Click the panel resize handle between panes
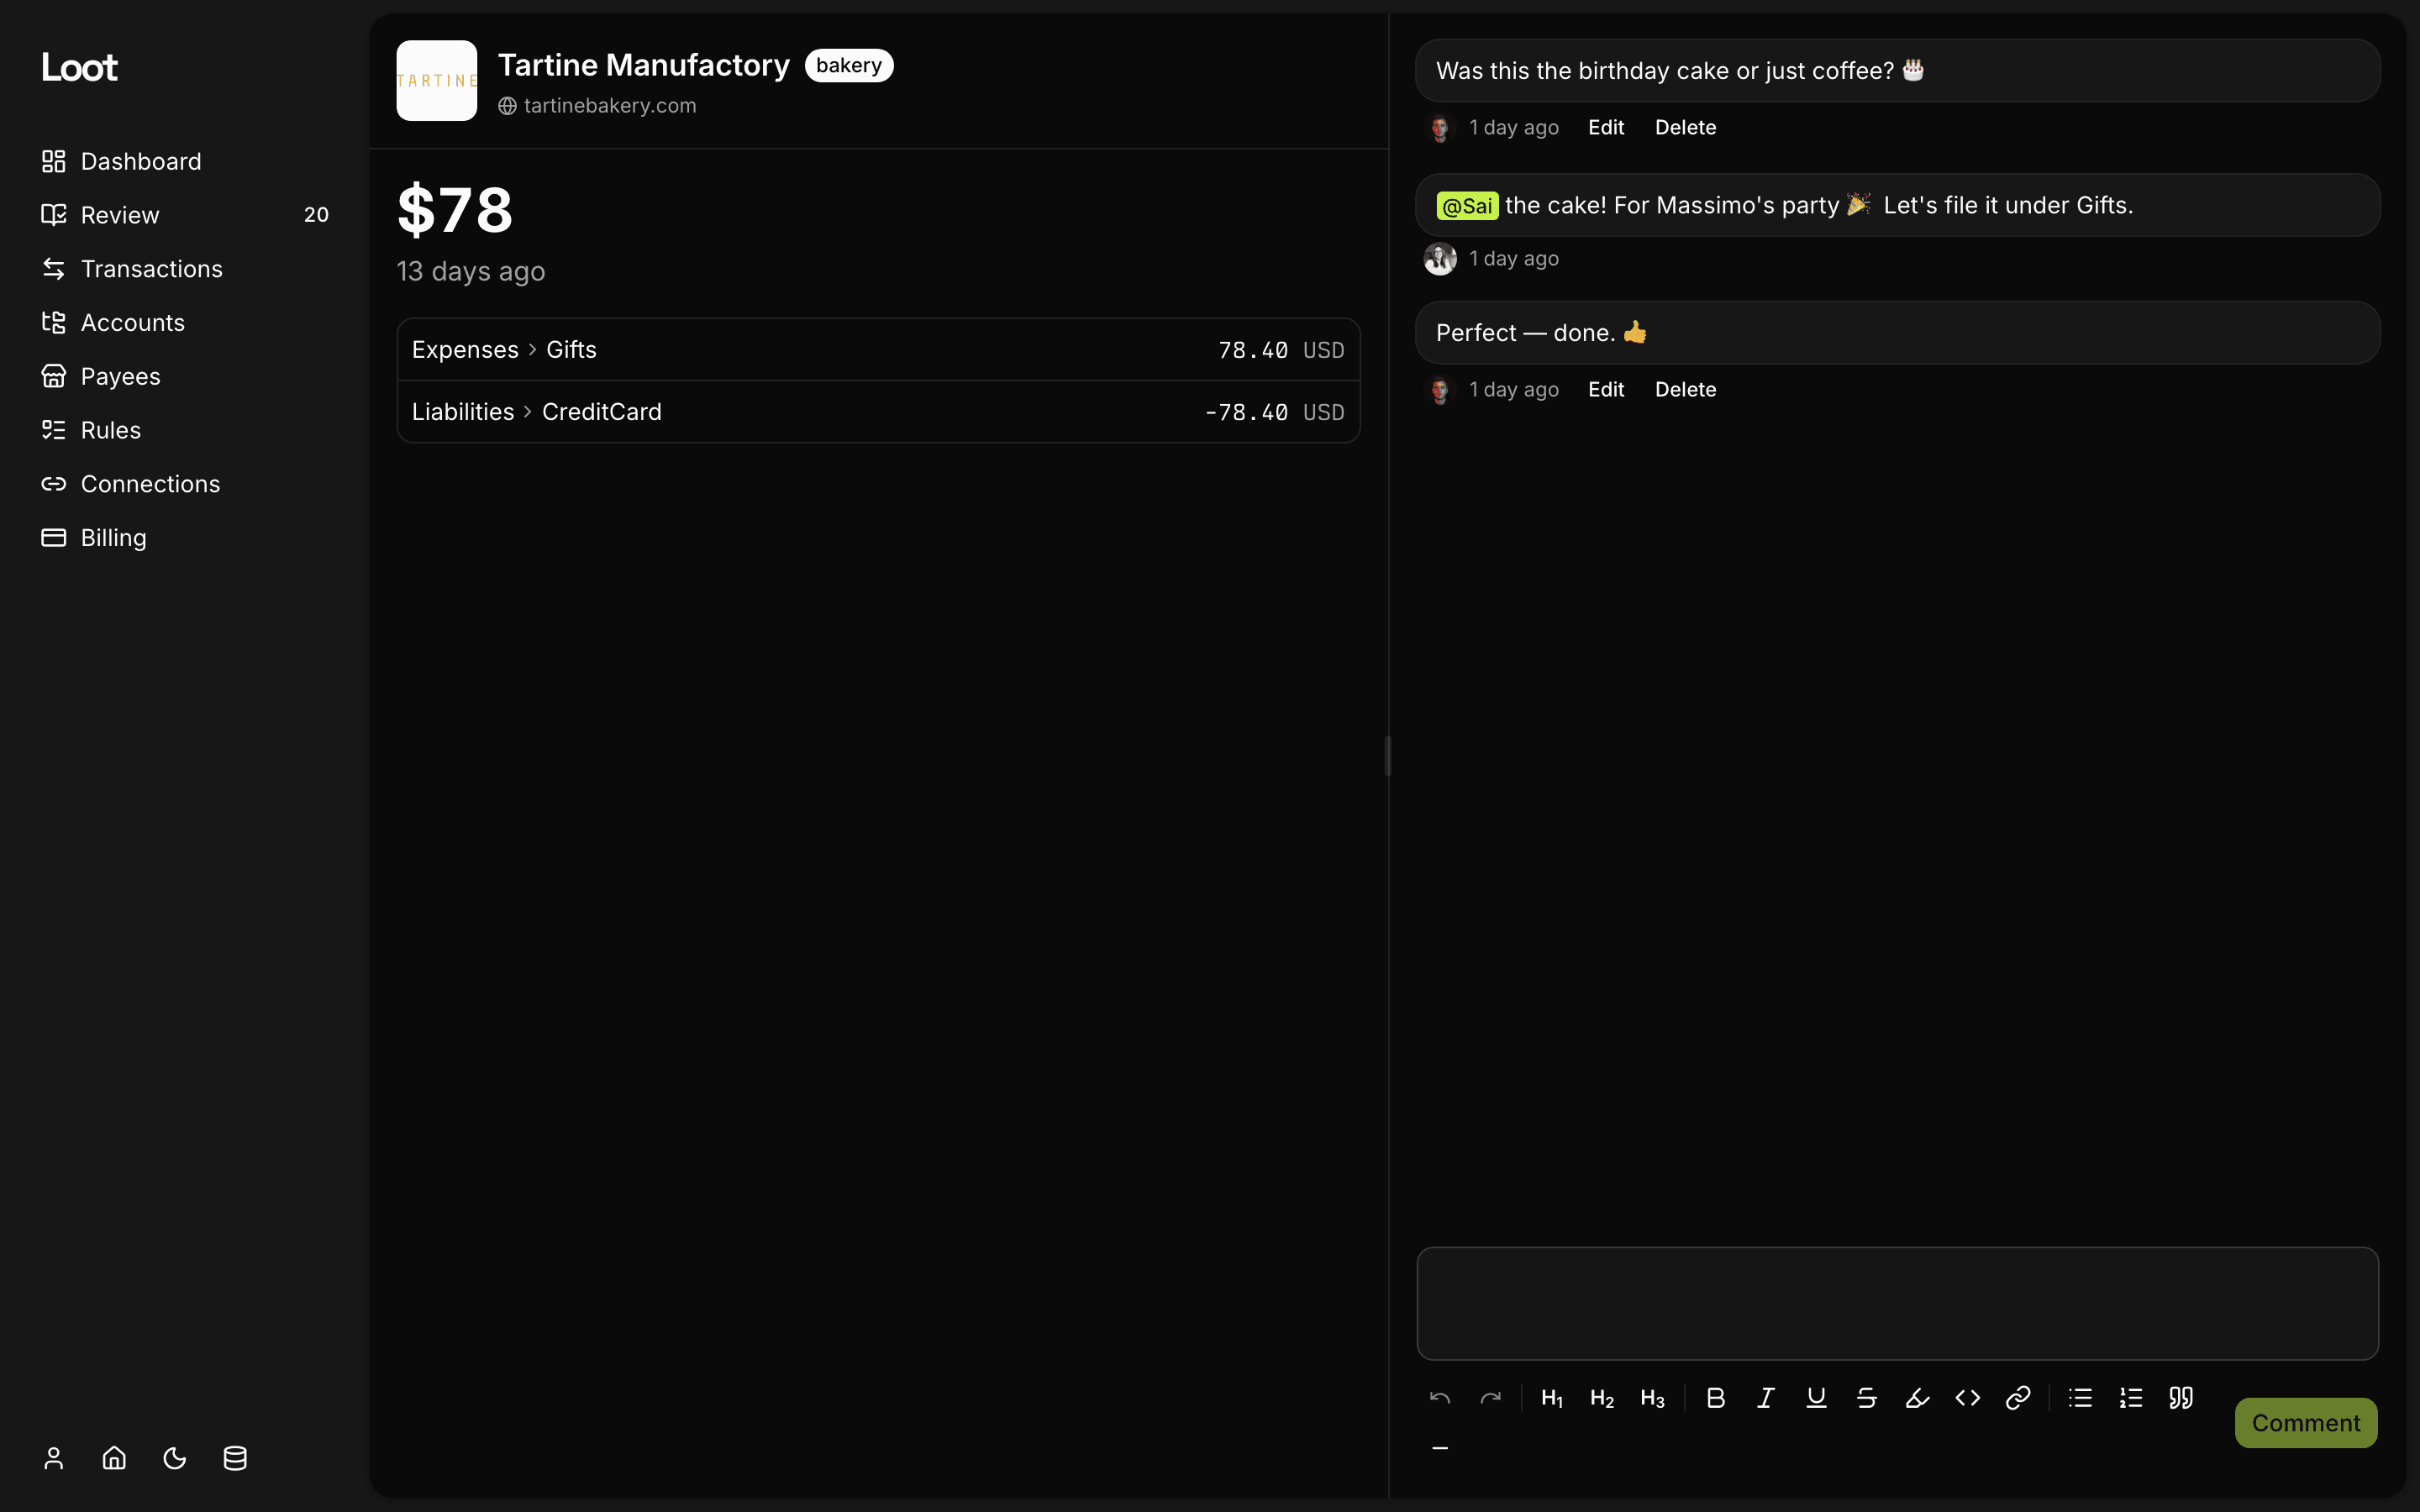The image size is (2420, 1512). (1388, 756)
